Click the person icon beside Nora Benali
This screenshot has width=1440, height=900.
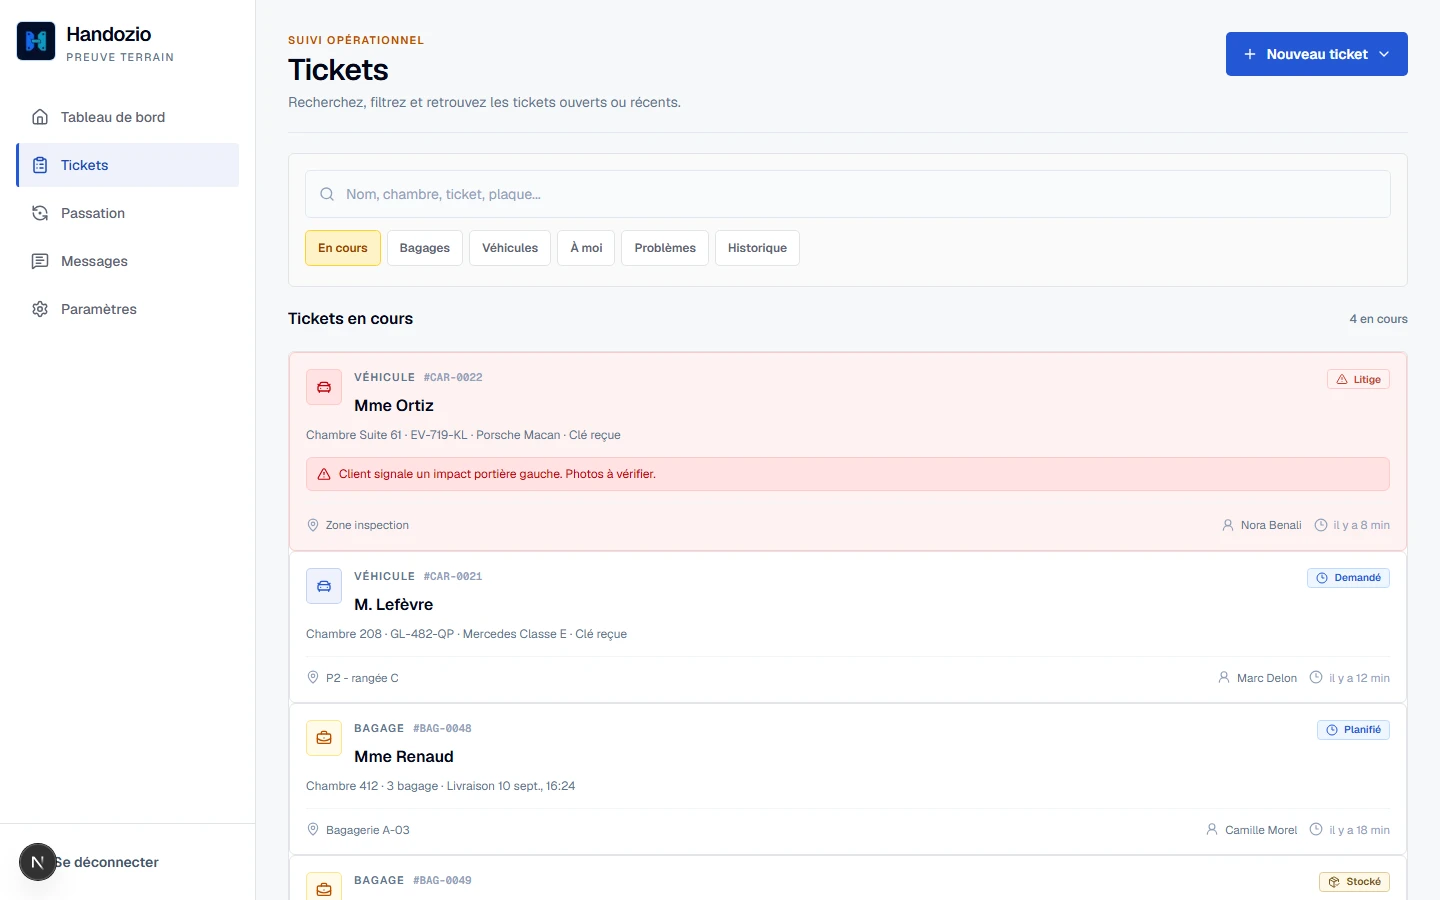1228,525
